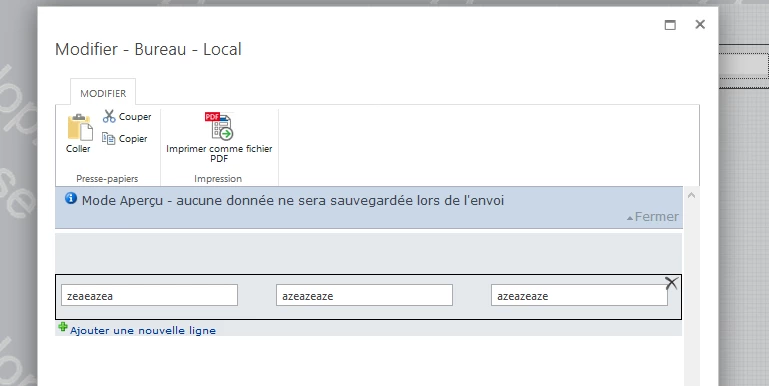Click the Mode Aperçu notice text
The image size is (769, 386).
click(x=293, y=201)
